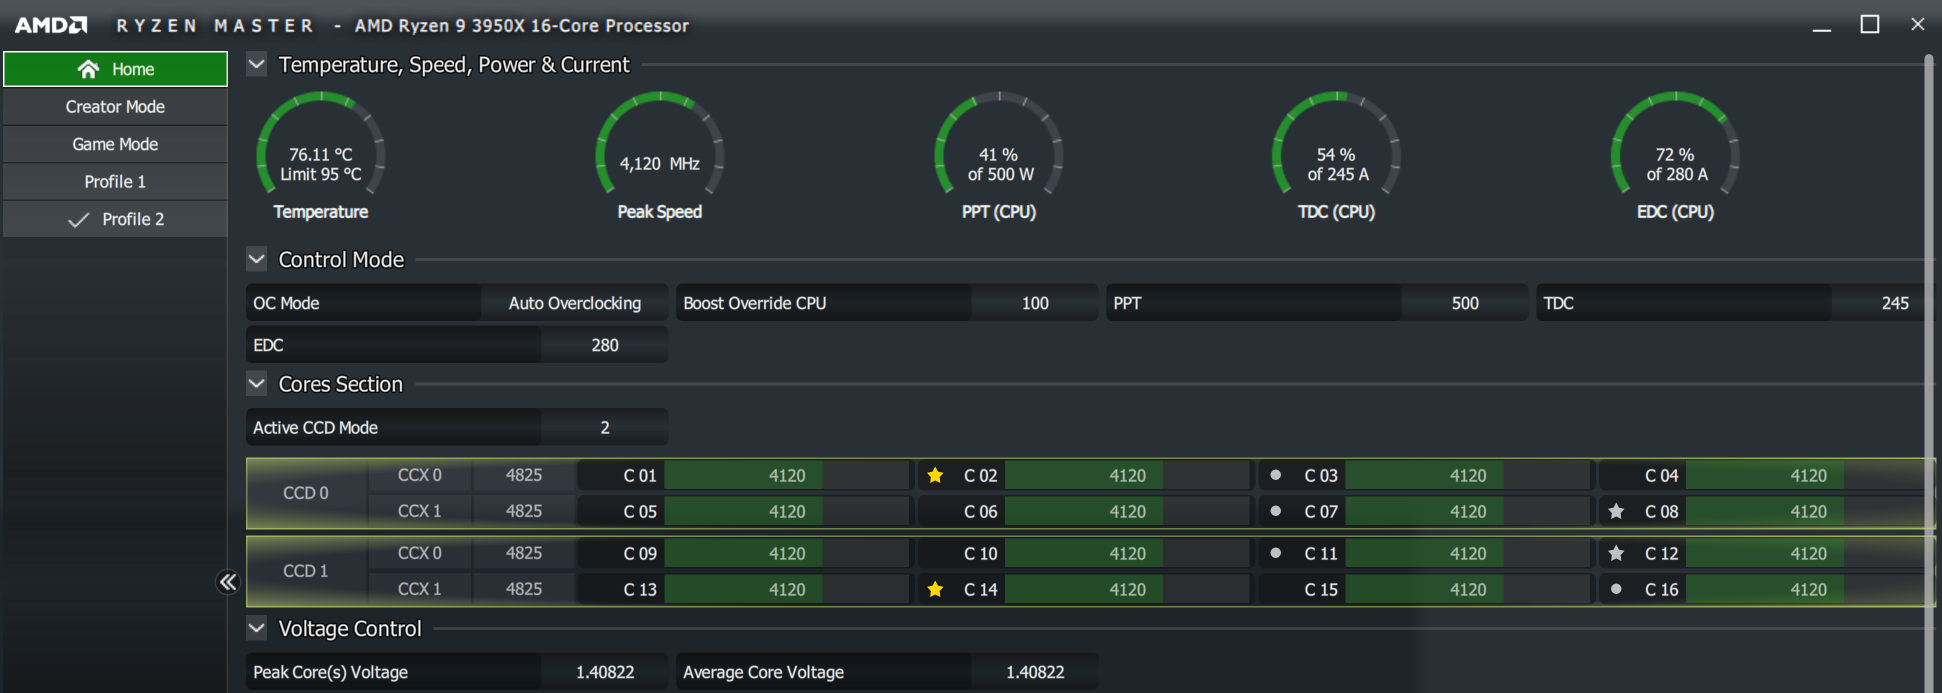Click CCX 1 4825 value in CCD 0
This screenshot has height=693, width=1942.
[x=524, y=511]
